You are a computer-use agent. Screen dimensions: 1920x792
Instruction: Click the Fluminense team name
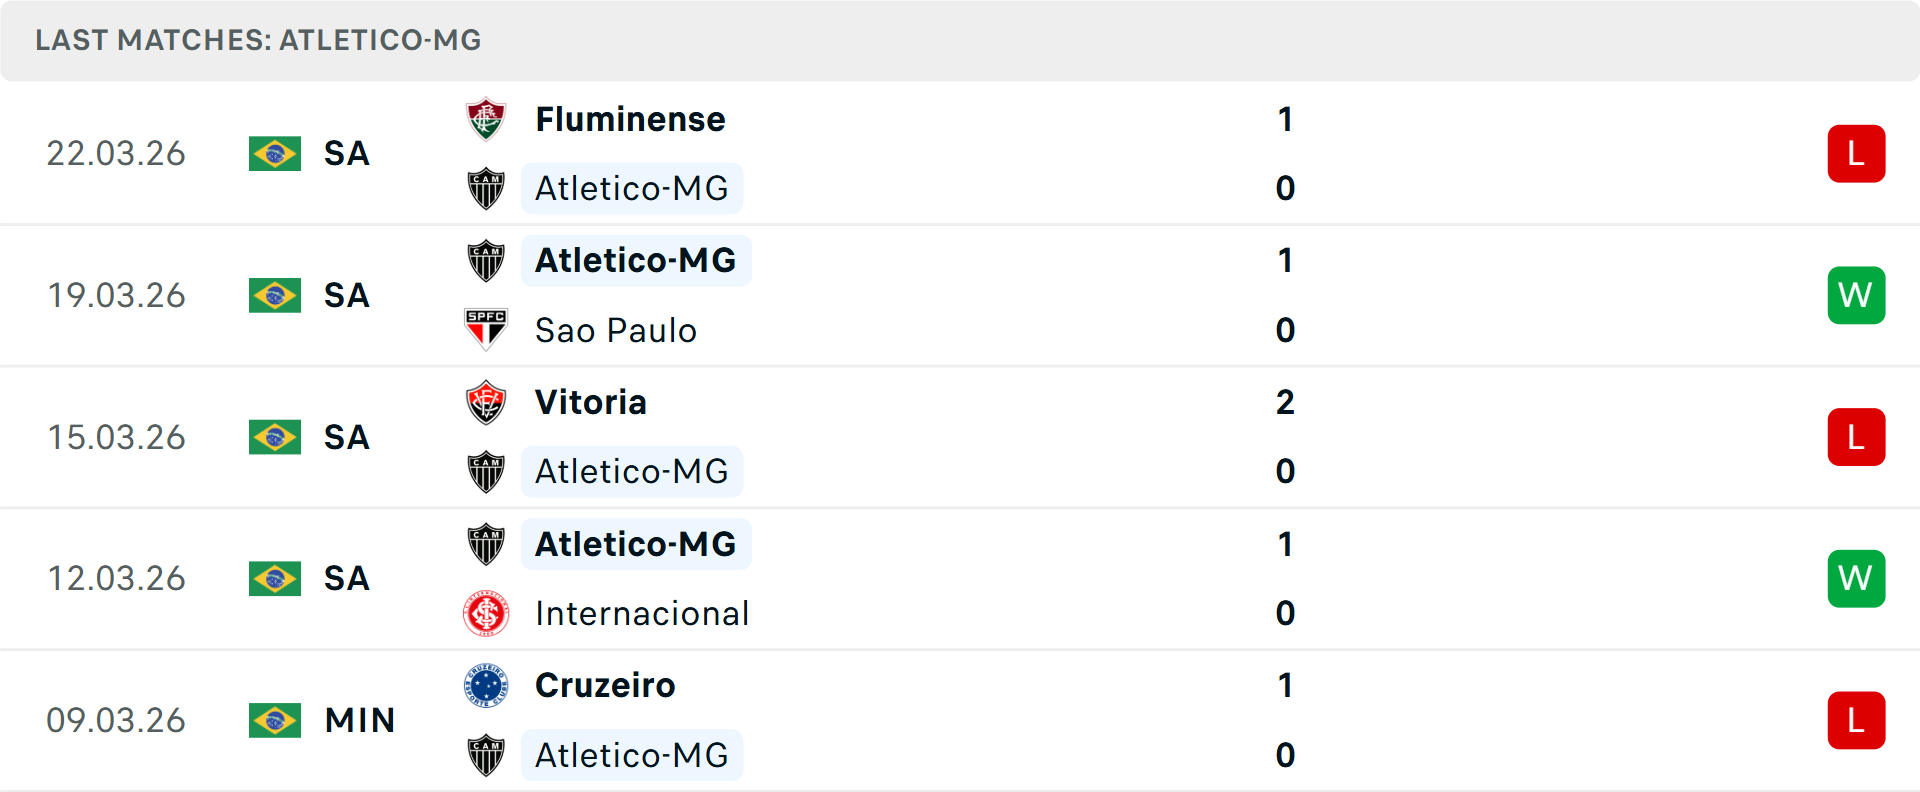[x=629, y=118]
